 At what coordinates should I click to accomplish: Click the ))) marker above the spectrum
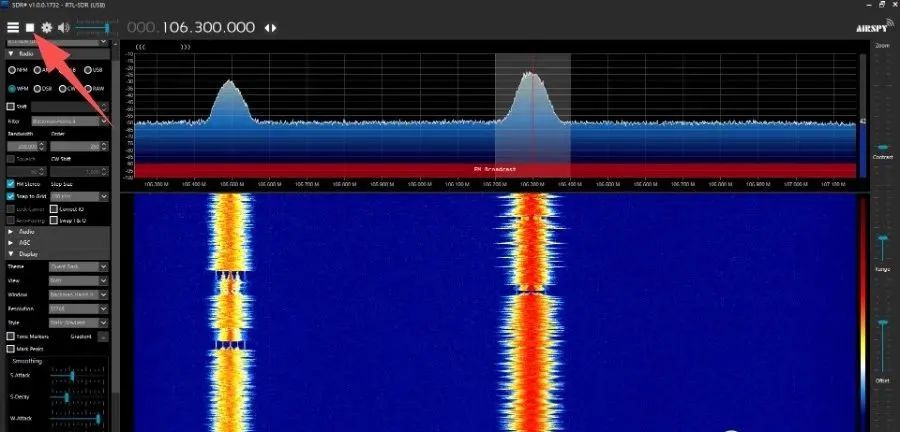tap(185, 47)
